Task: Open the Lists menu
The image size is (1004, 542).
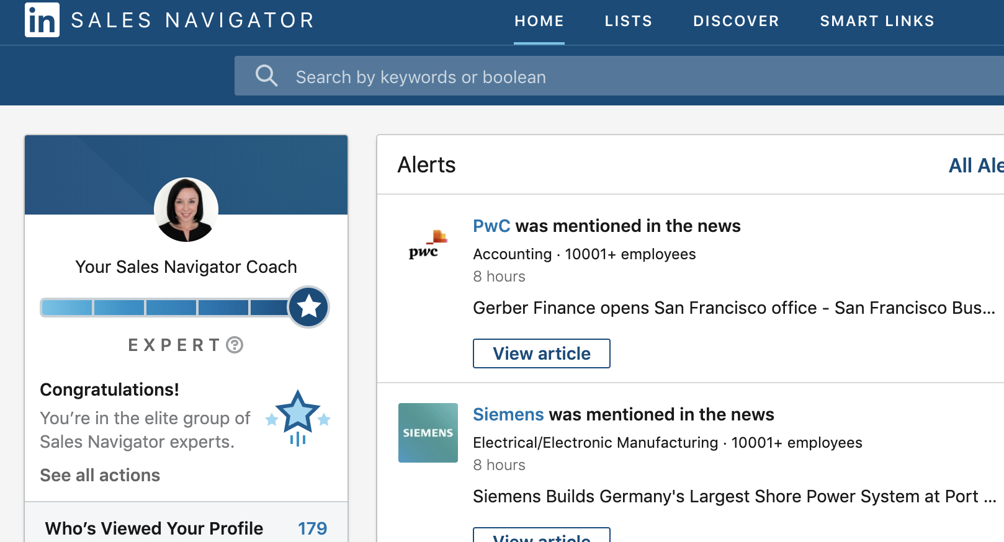Action: pyautogui.click(x=628, y=21)
